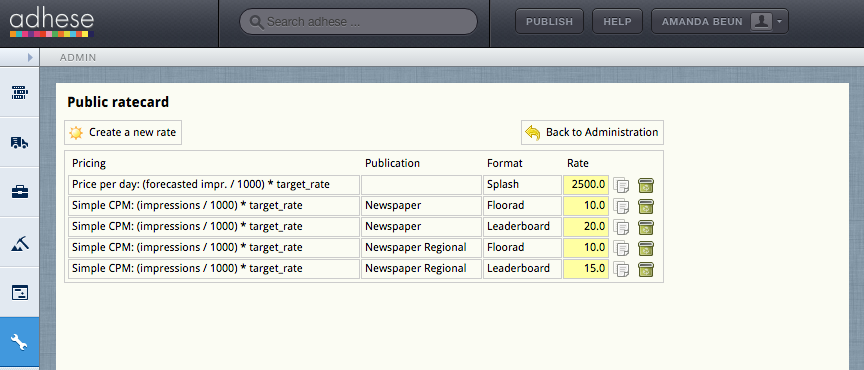
Task: Click the Publish button
Action: pos(549,22)
